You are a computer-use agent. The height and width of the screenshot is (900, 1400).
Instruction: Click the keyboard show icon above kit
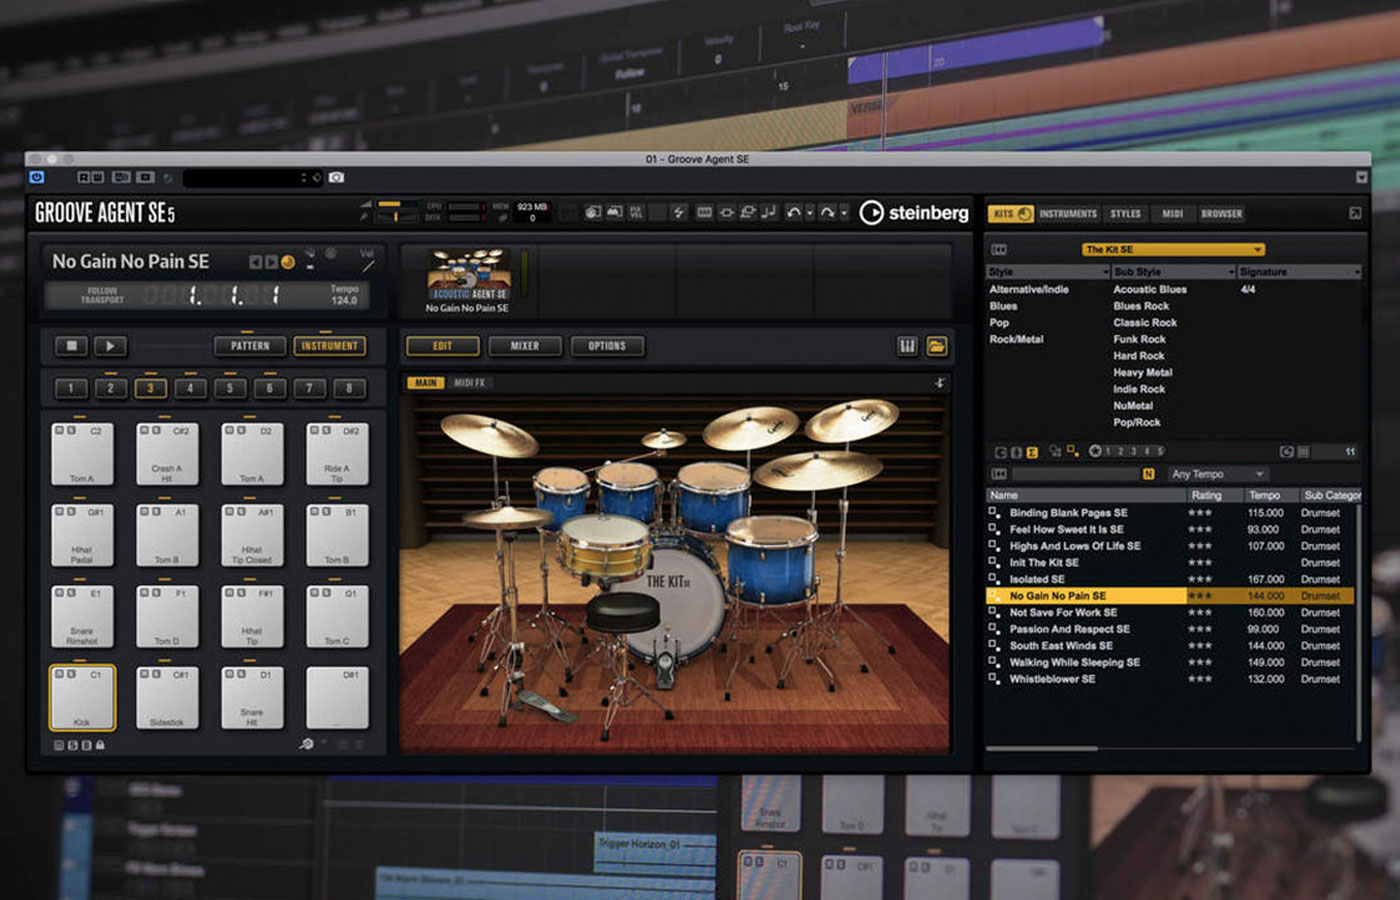click(x=908, y=346)
